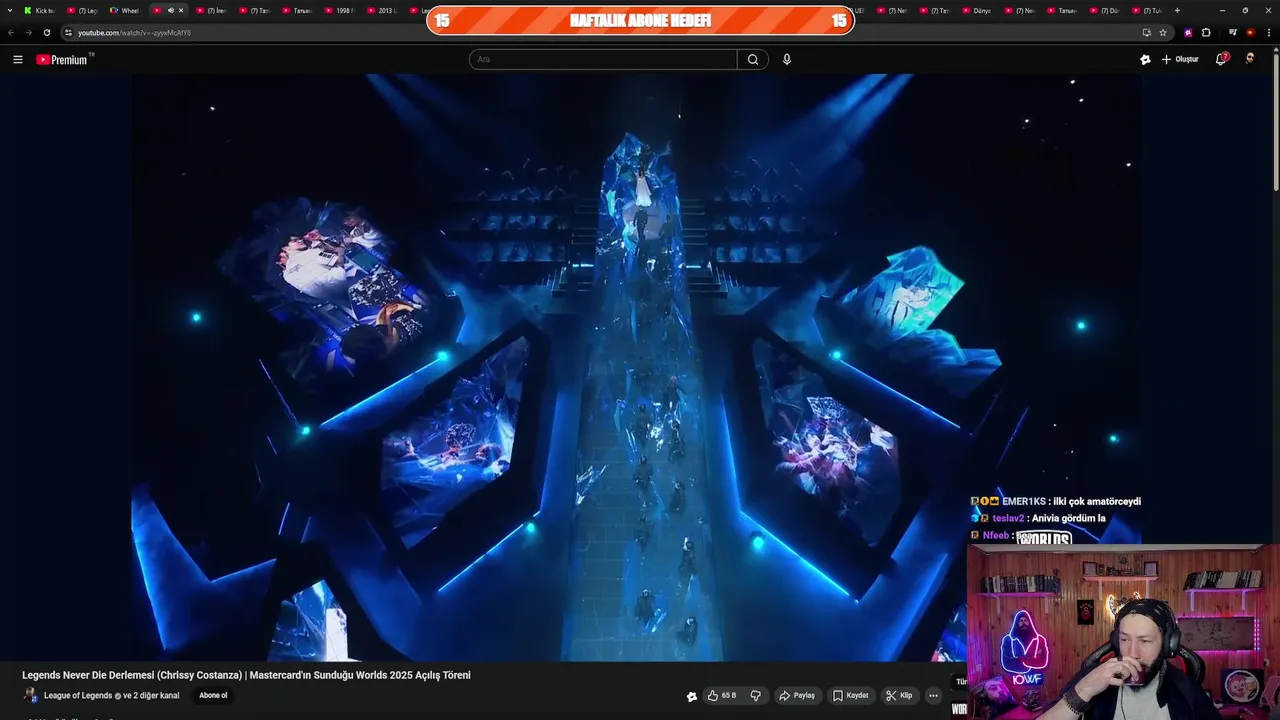Open the League of Legends channel avatar

[30, 696]
